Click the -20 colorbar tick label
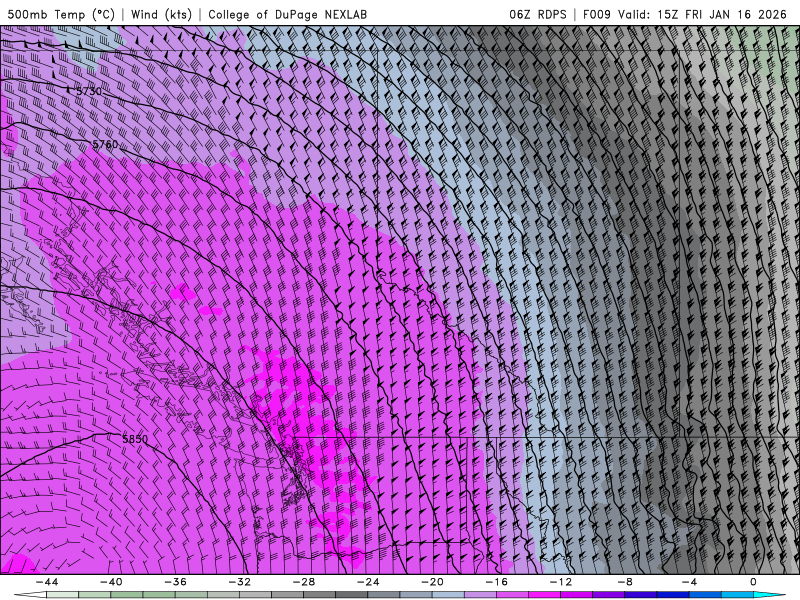The height and width of the screenshot is (600, 800). [432, 582]
